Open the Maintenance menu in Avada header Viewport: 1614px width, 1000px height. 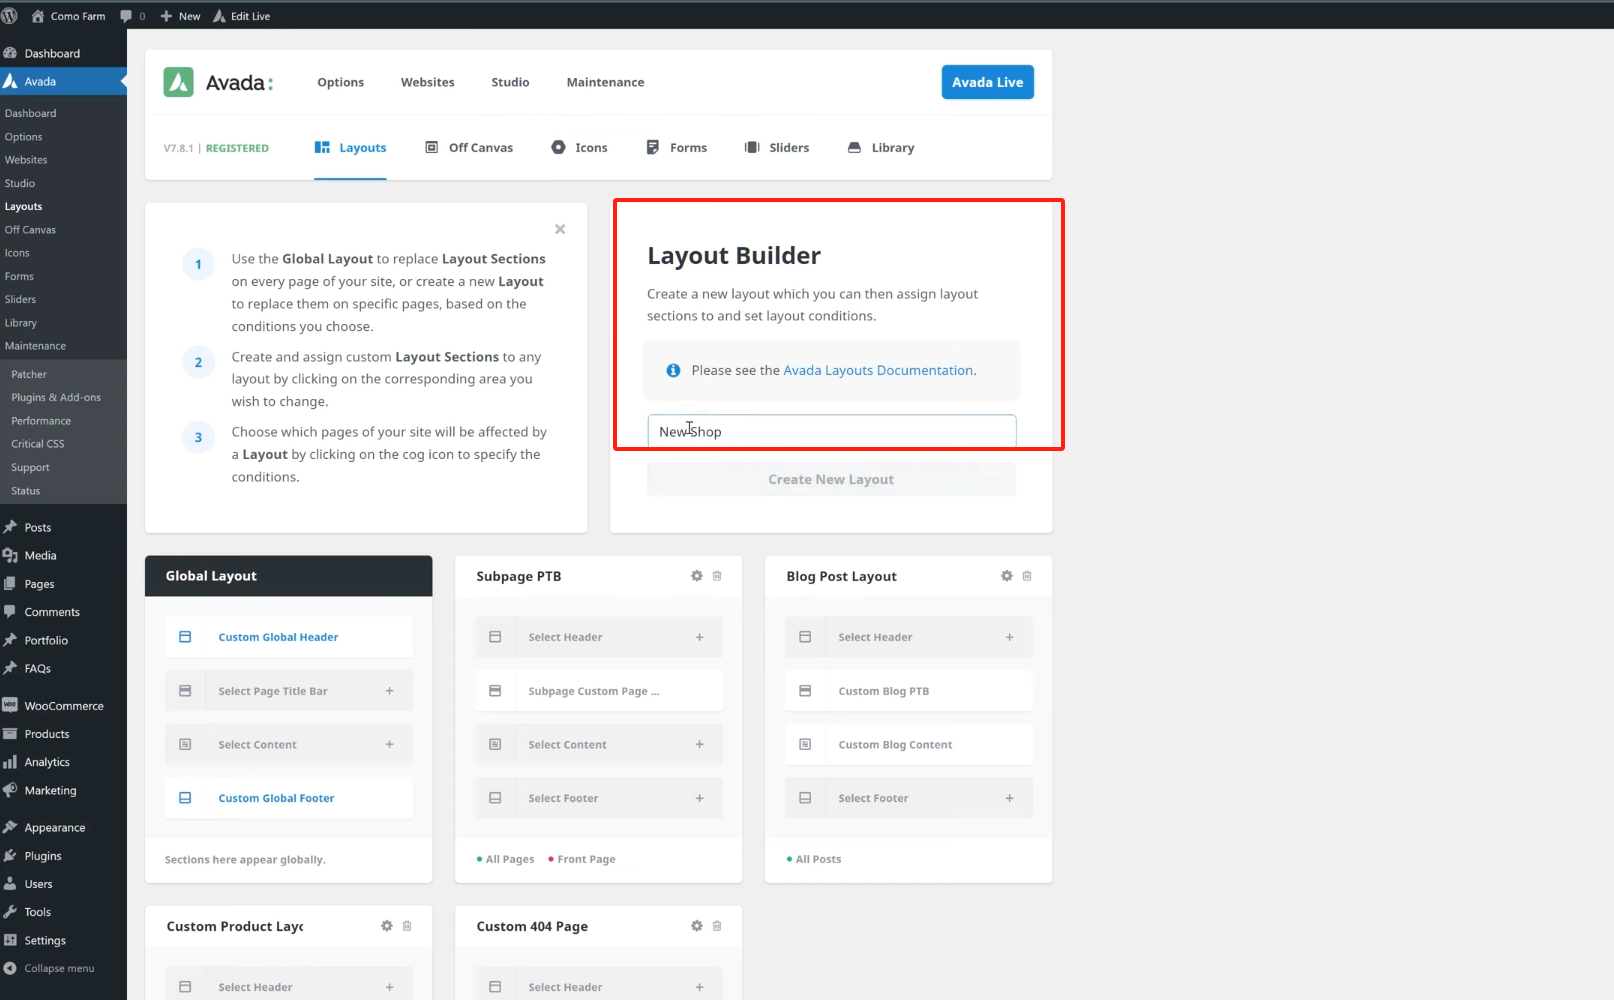[605, 82]
